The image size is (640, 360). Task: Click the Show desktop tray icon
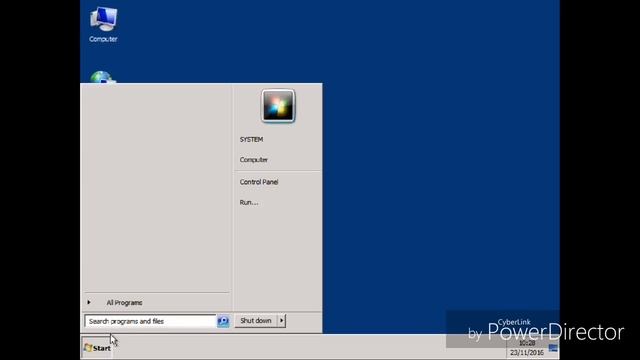coord(553,348)
